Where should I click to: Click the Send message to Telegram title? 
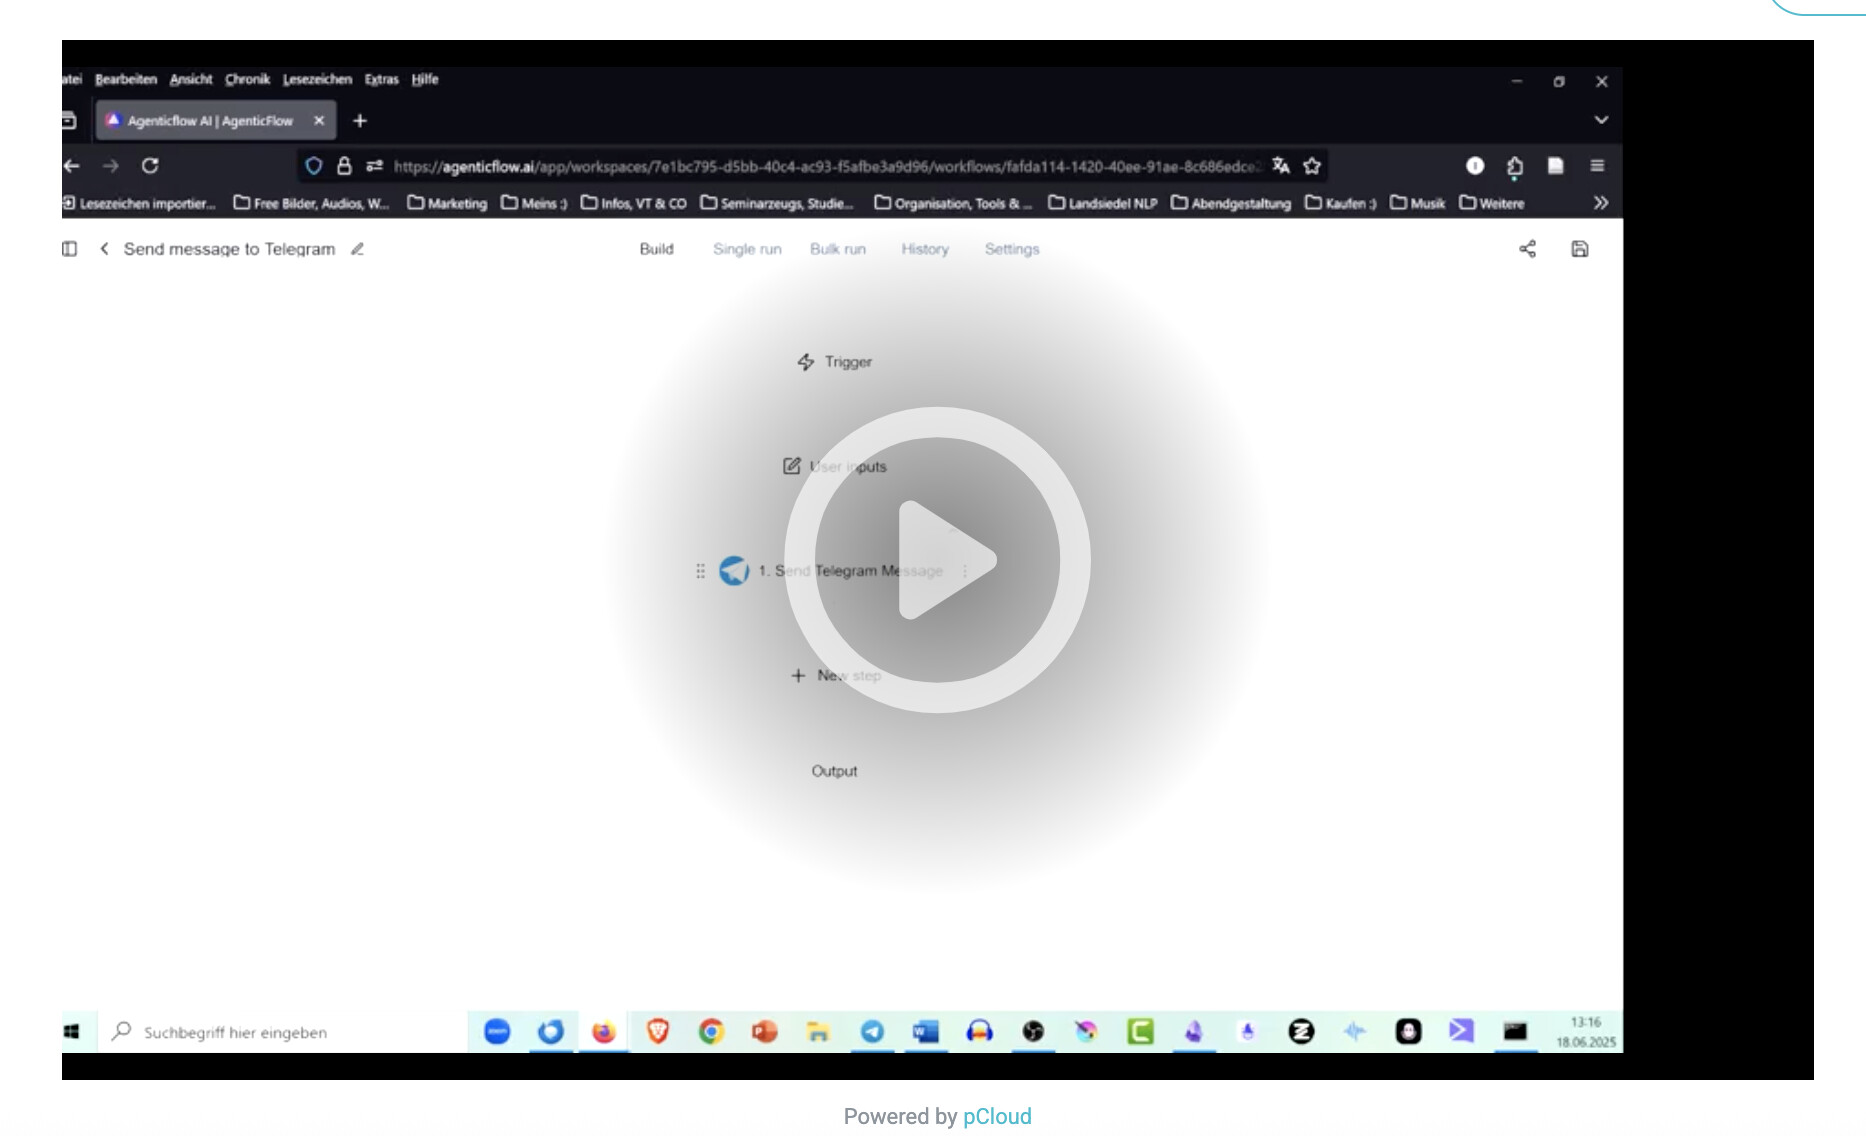coord(229,249)
